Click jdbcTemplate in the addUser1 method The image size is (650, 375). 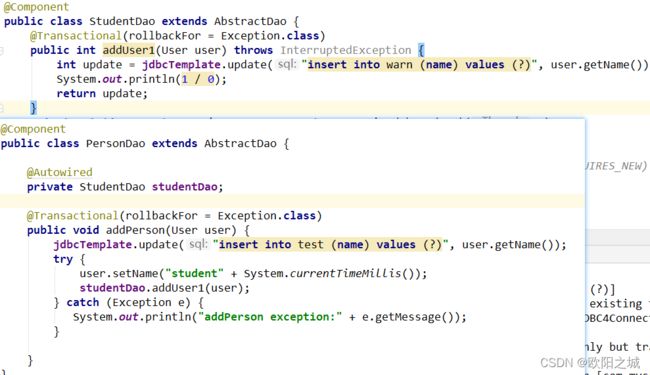click(x=181, y=65)
